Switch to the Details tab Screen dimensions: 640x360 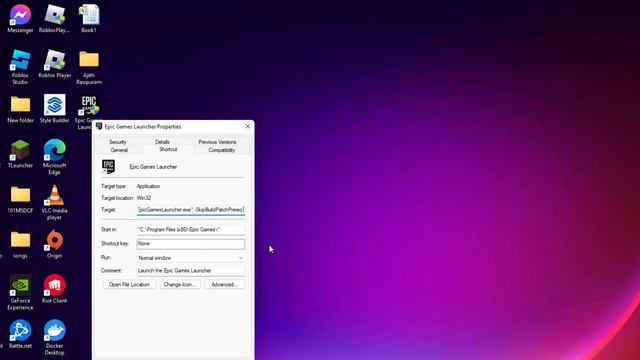(162, 142)
